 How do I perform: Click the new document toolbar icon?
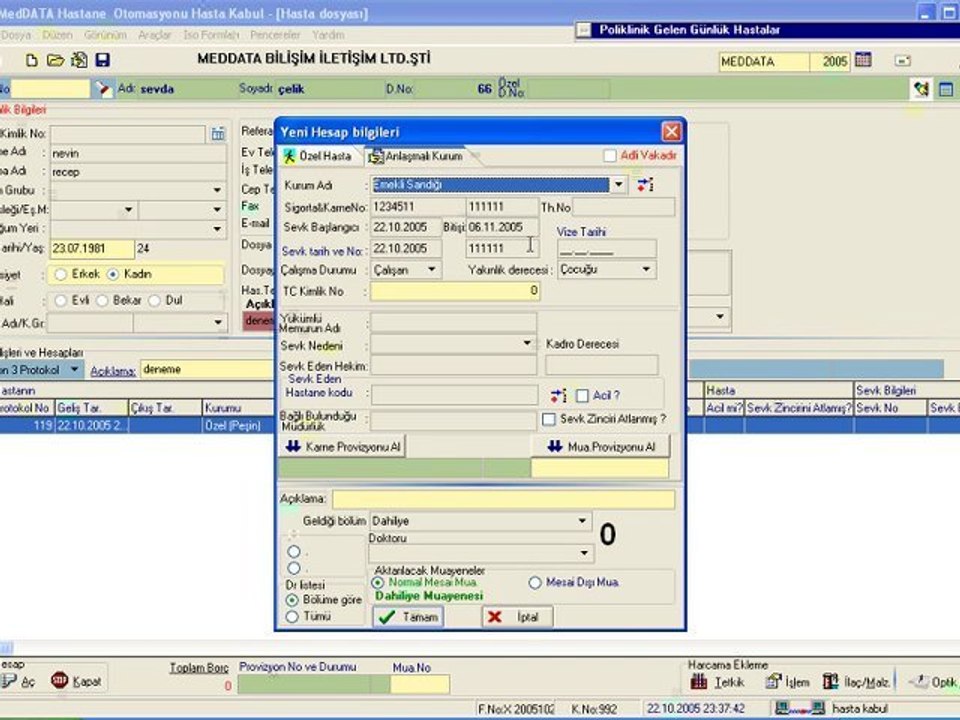31,60
